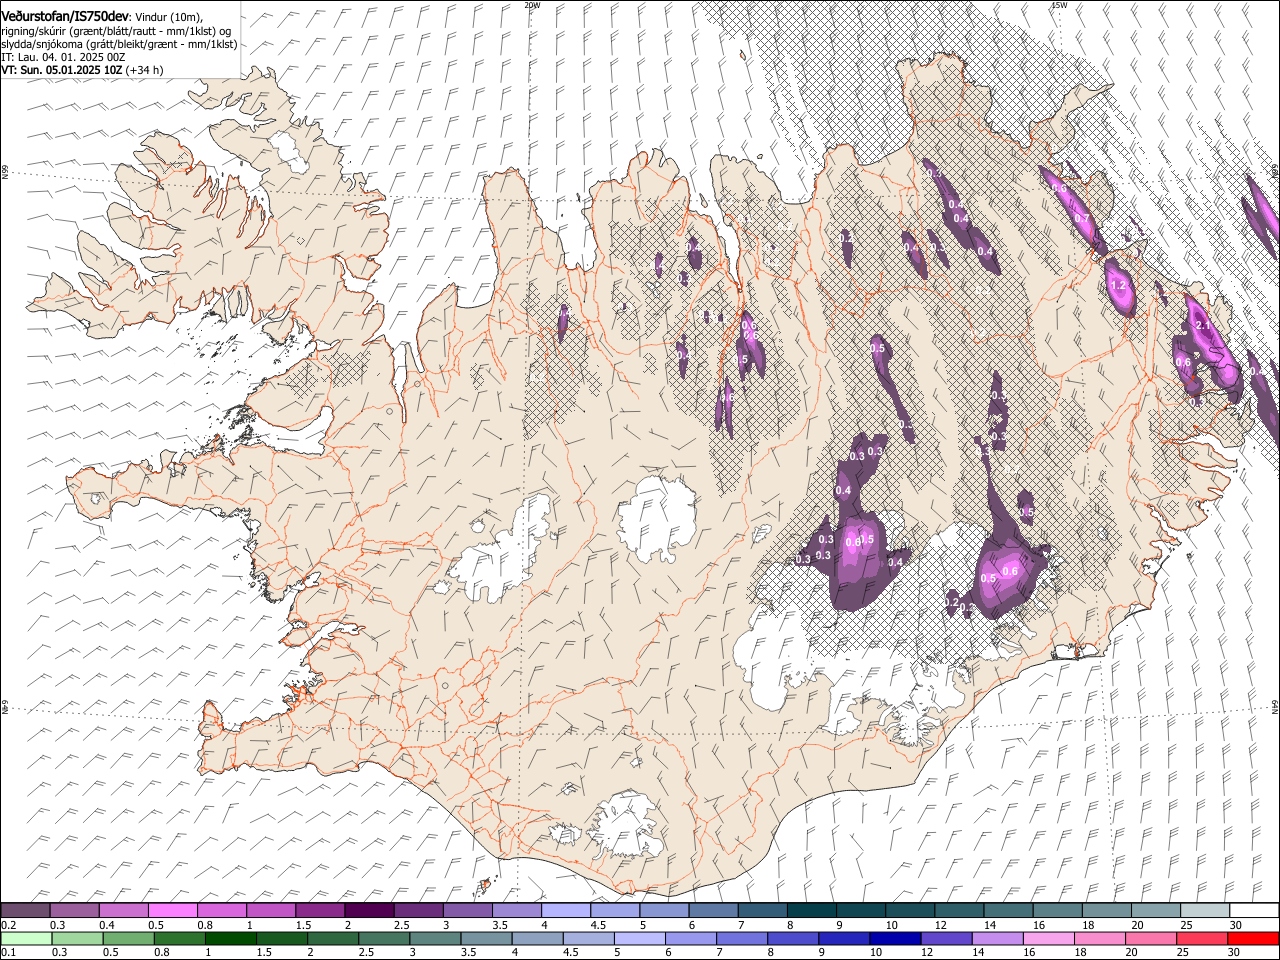Pick the lavender top-row swatch after 4
The height and width of the screenshot is (960, 1280).
pos(566,911)
